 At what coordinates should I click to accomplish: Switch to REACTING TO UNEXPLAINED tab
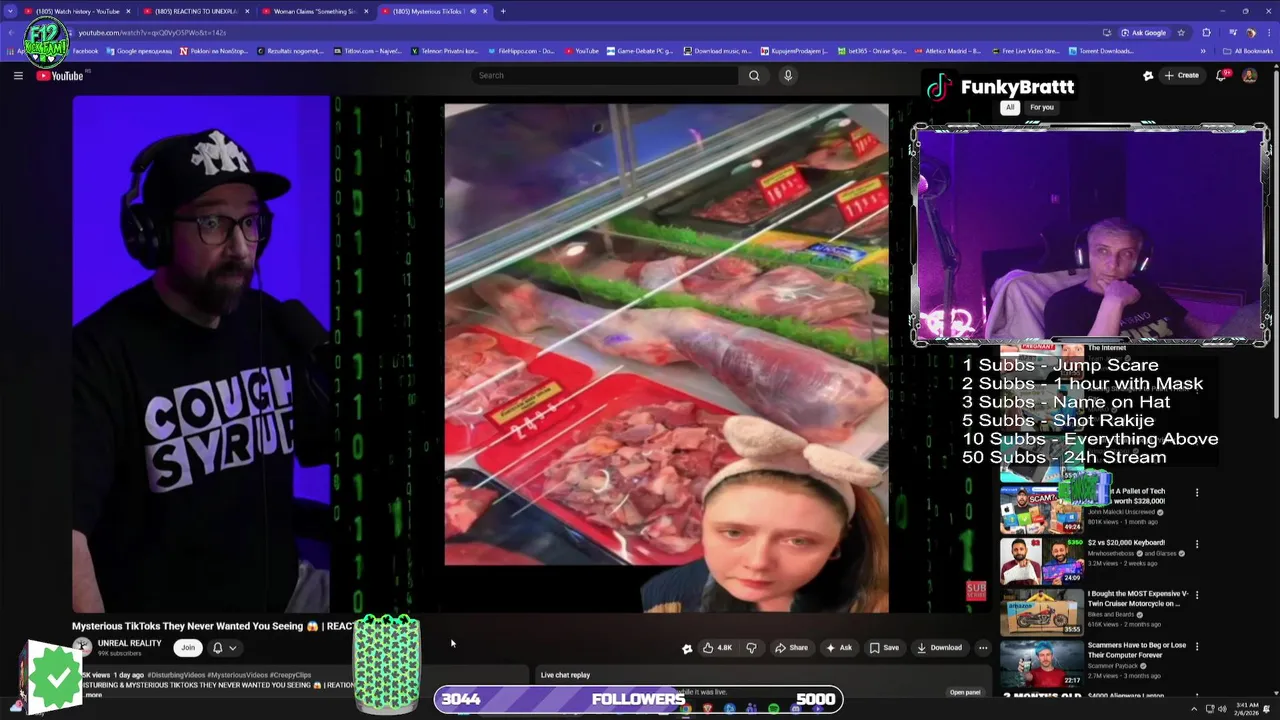coord(195,11)
